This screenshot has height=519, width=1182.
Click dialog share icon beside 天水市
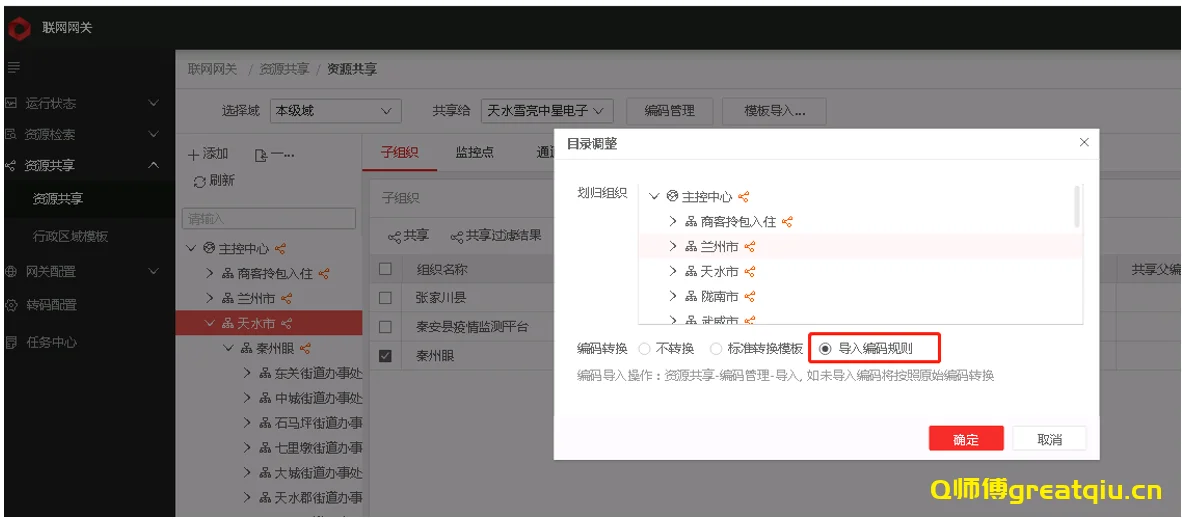(750, 272)
